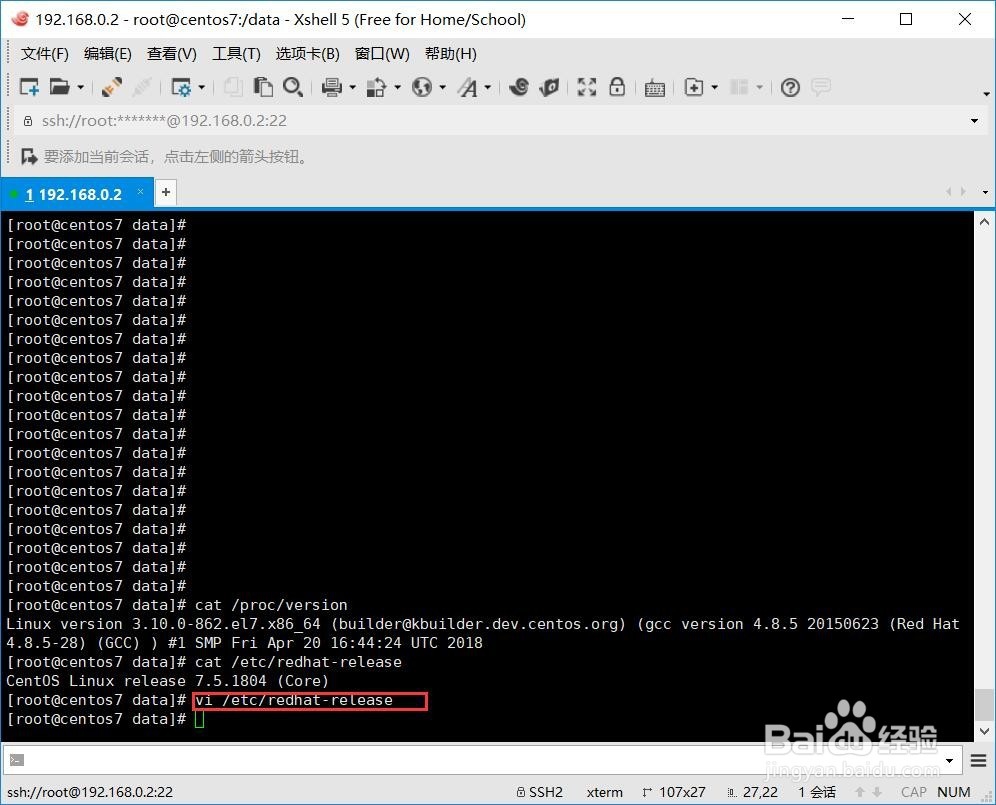Click the Reconnect toolbar icon
The width and height of the screenshot is (996, 805).
[141, 87]
